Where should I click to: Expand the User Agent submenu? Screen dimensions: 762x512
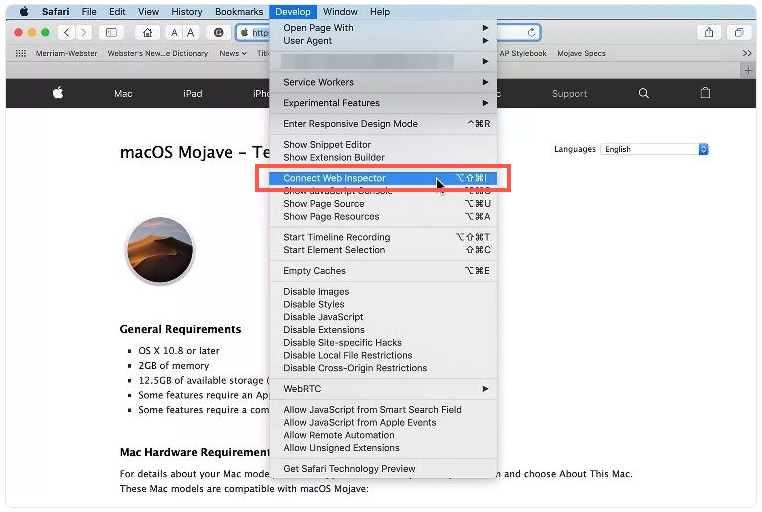[383, 41]
